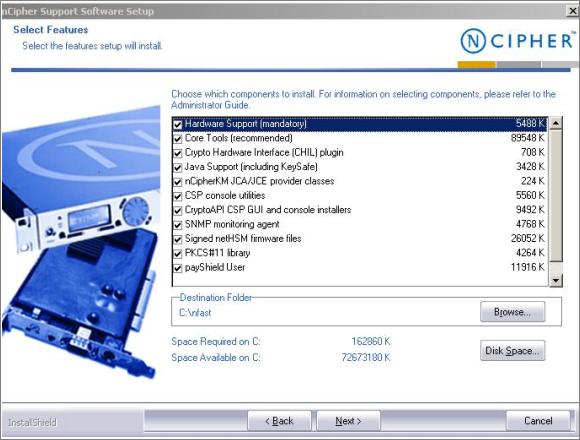Toggle Java Support (including KeySafe) checkbox
Viewport: 580px width, 440px height.
click(x=178, y=167)
